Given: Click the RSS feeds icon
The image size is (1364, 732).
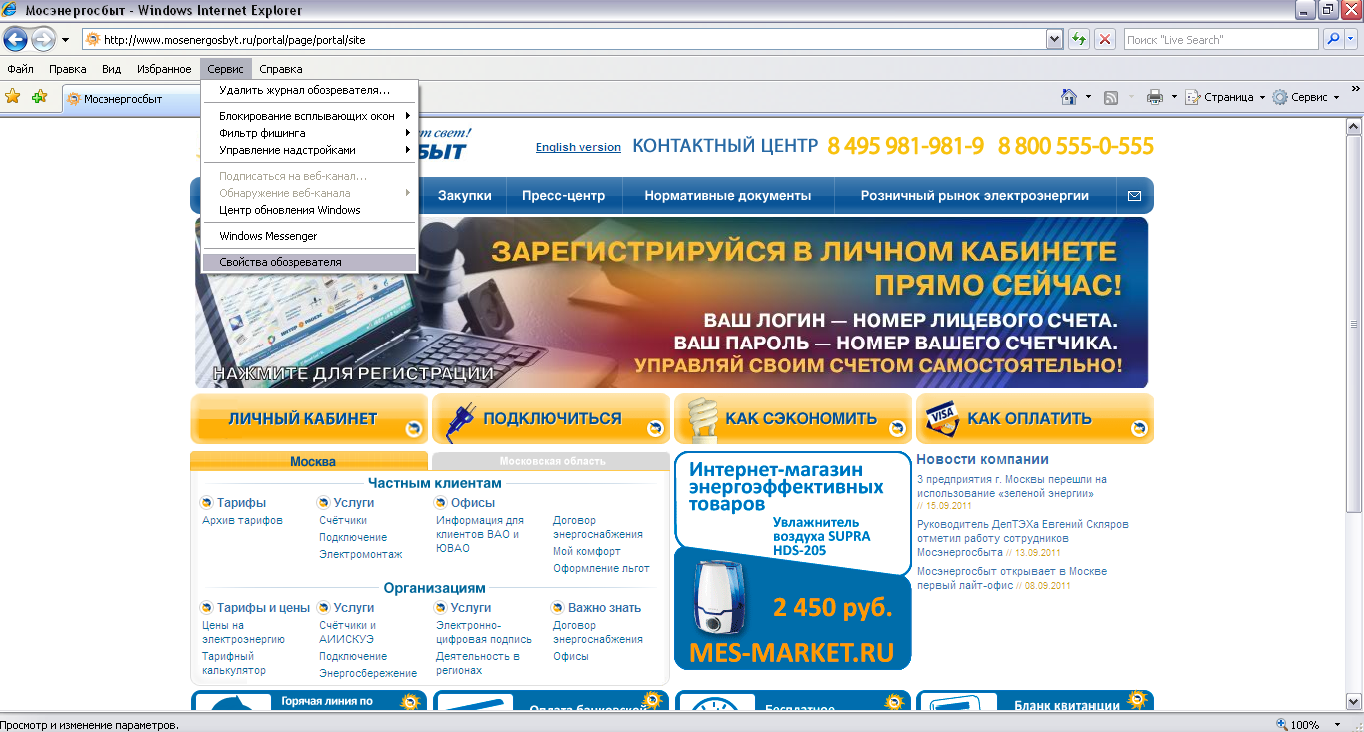Looking at the screenshot, I should (1111, 97).
